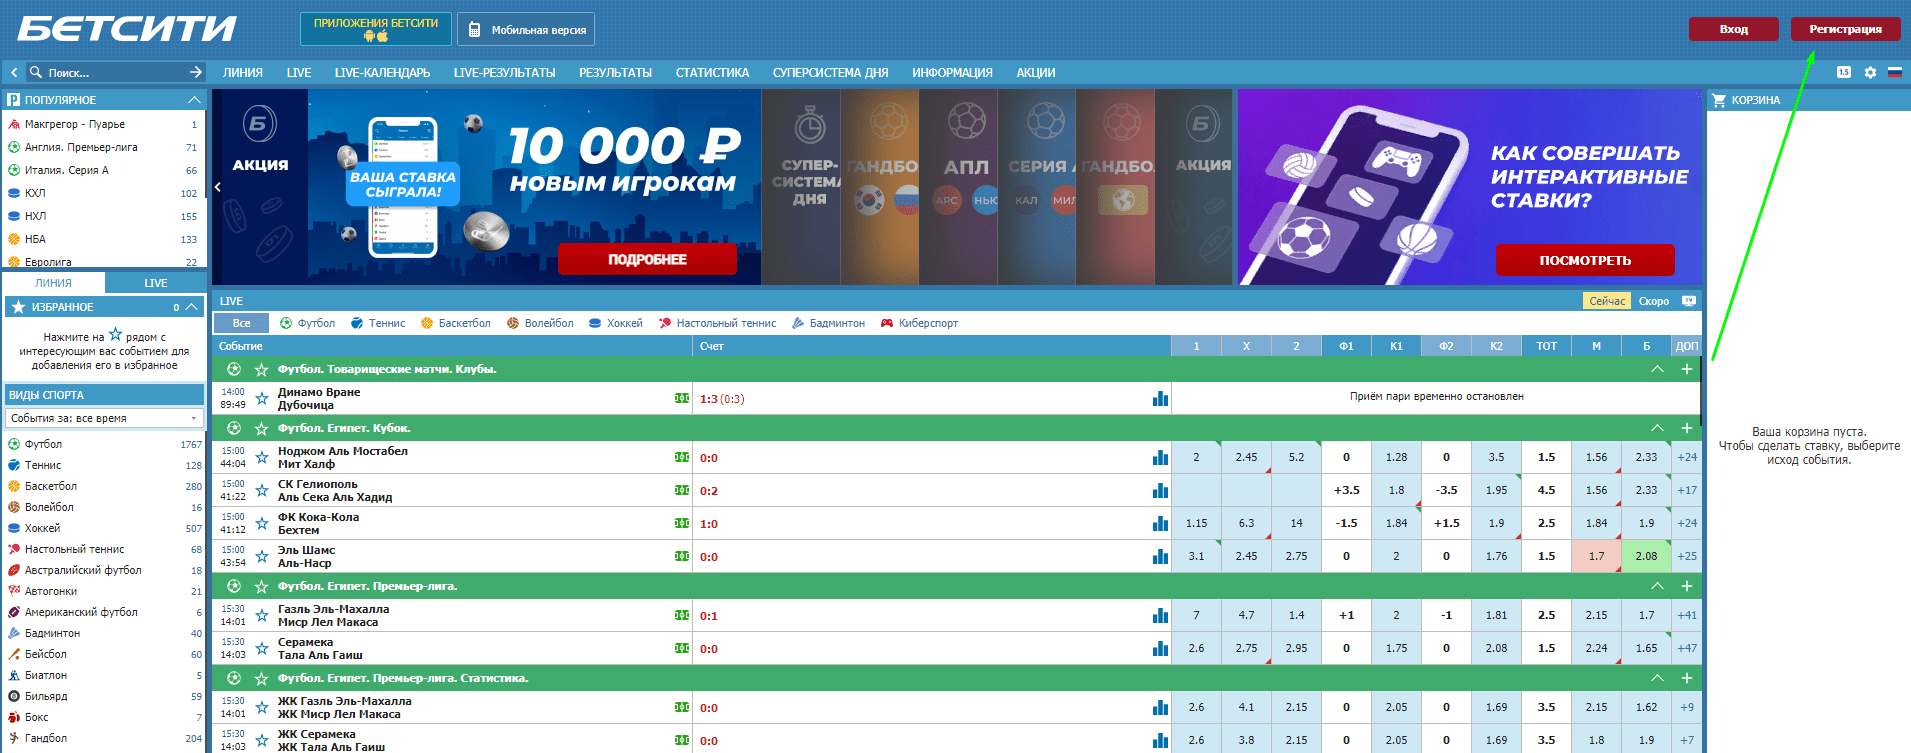Viewport: 1911px width, 753px height.
Task: Open the settings gear icon
Action: pos(1870,72)
